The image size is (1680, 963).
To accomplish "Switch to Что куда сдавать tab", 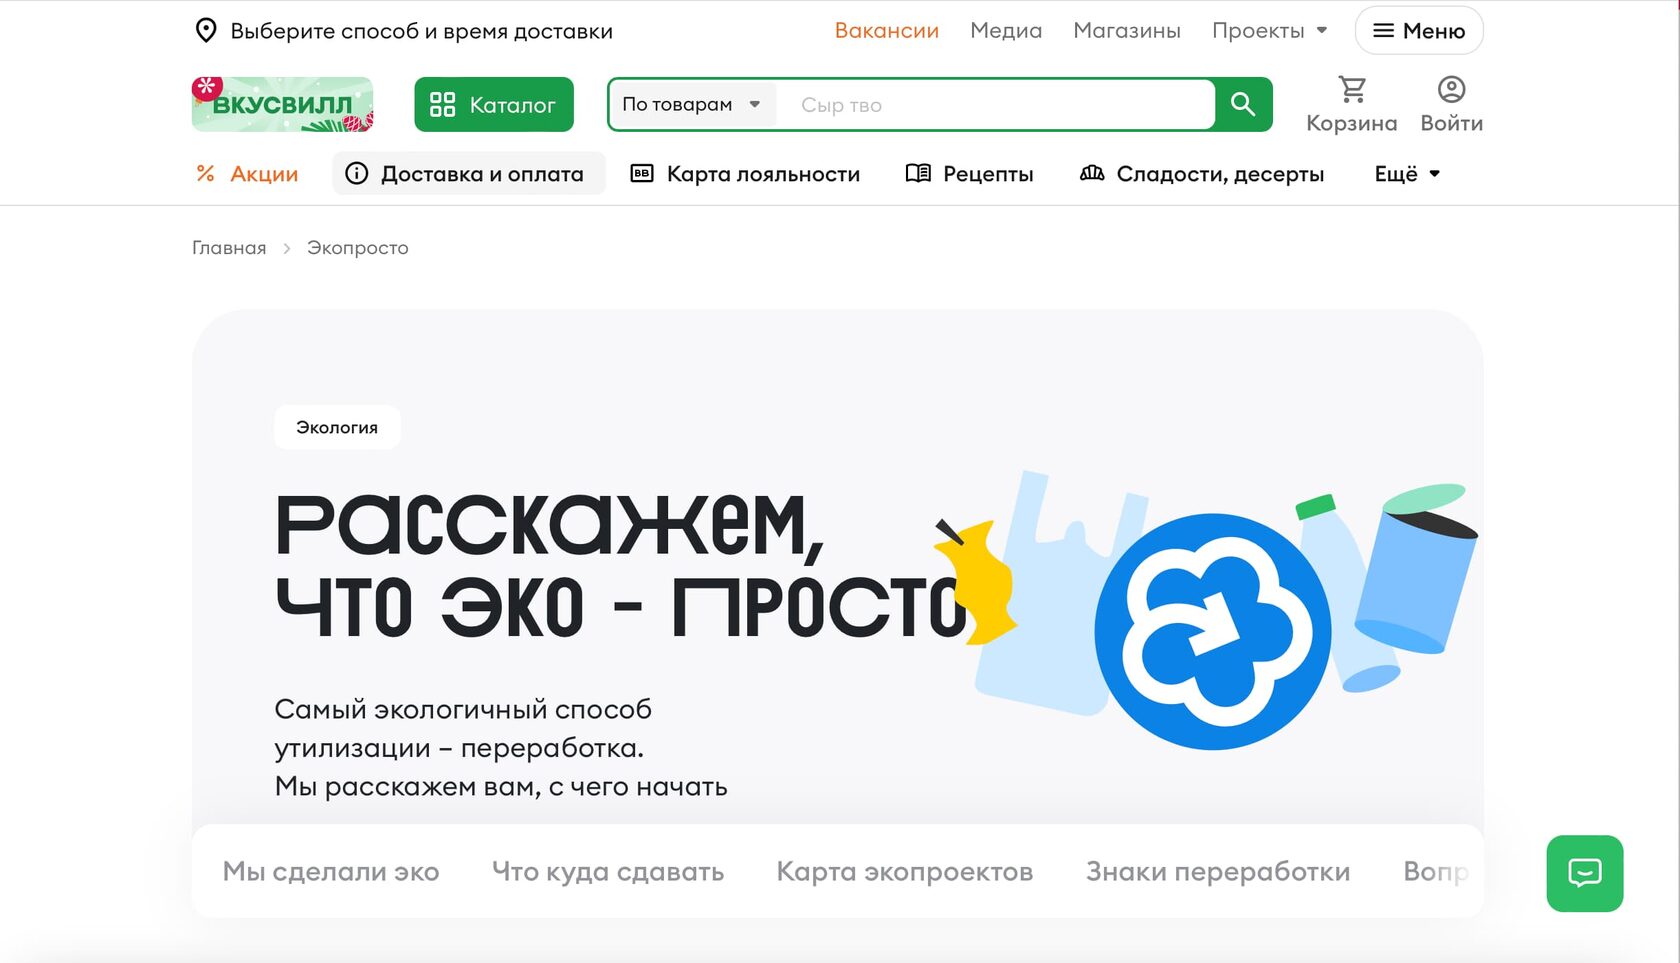I will [x=608, y=872].
